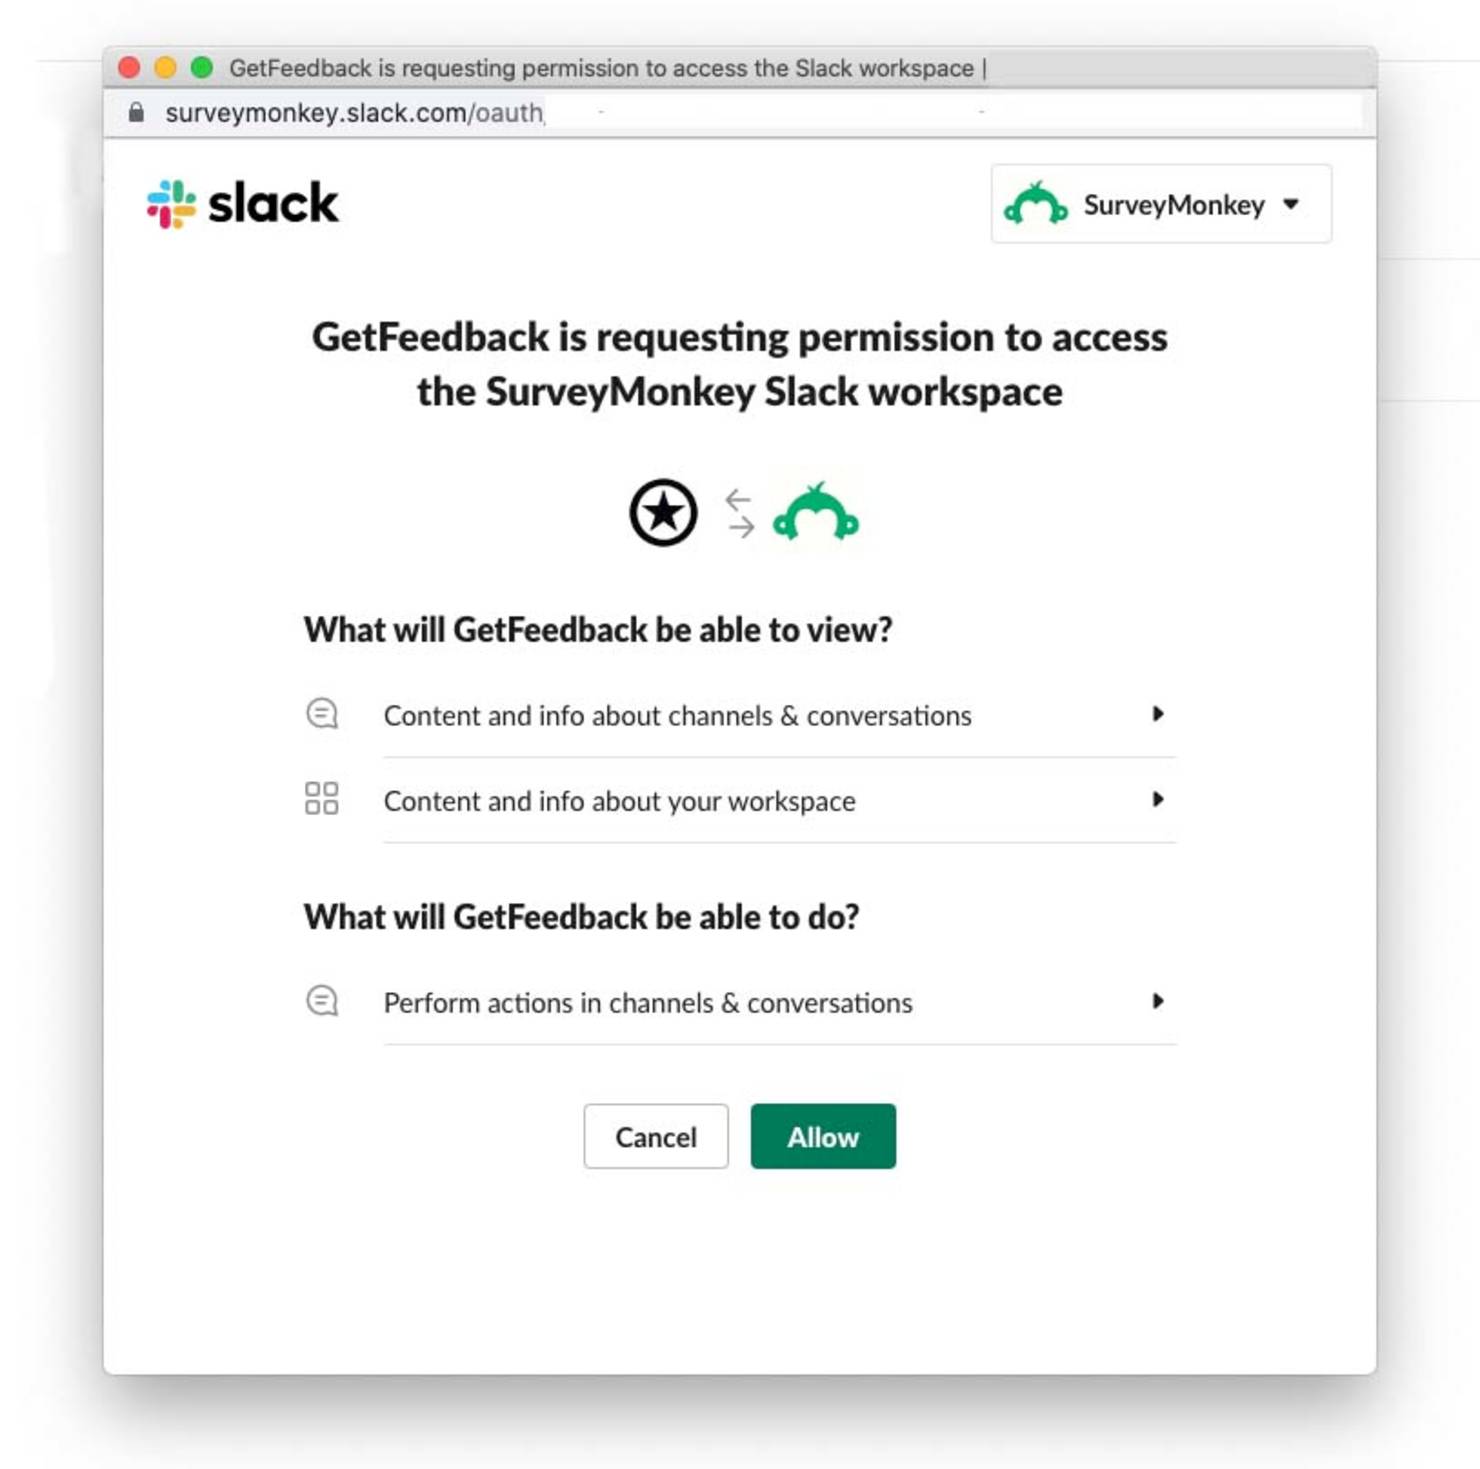Click the channels & conversations speech bubble icon
The image size is (1480, 1469).
pyautogui.click(x=321, y=714)
